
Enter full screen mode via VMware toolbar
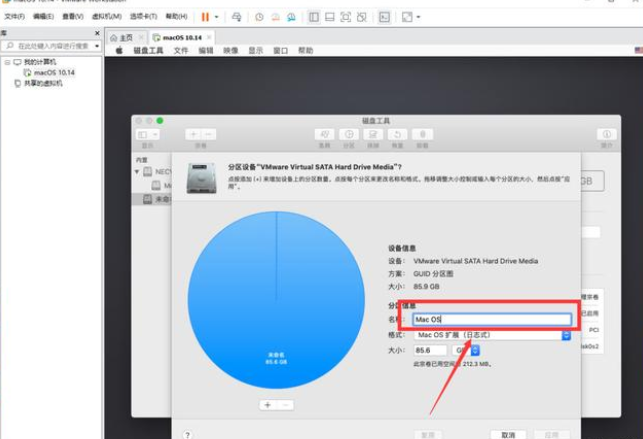pyautogui.click(x=409, y=17)
